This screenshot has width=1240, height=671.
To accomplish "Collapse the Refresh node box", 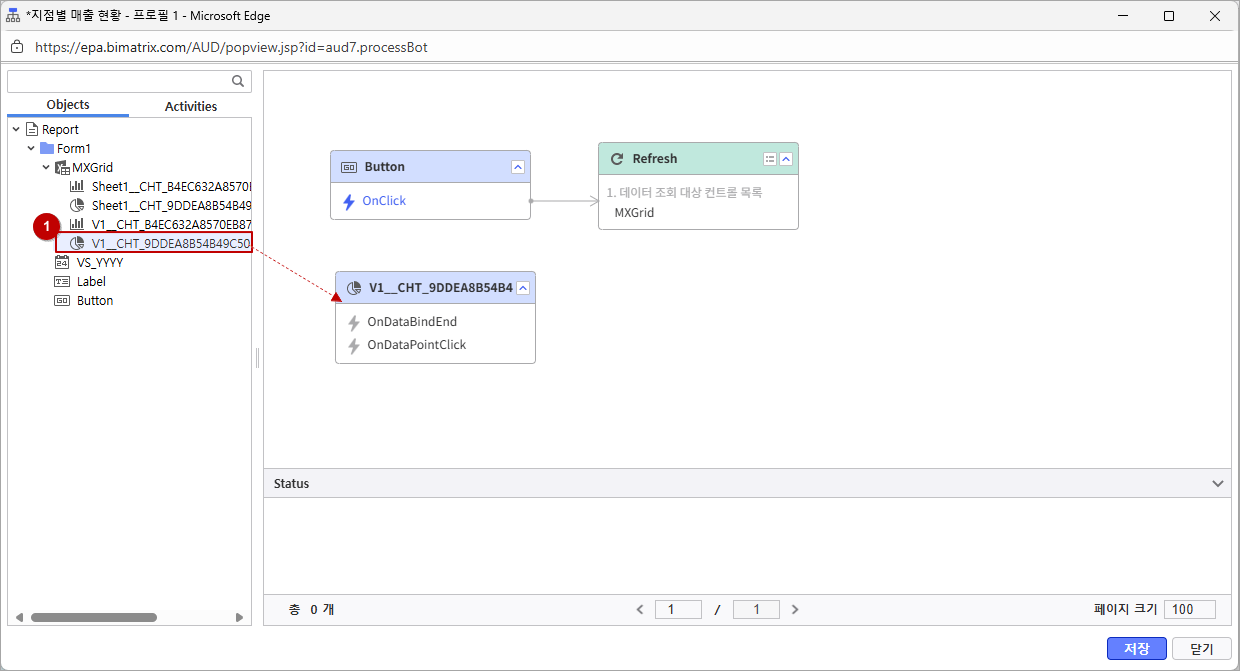I will pyautogui.click(x=786, y=159).
